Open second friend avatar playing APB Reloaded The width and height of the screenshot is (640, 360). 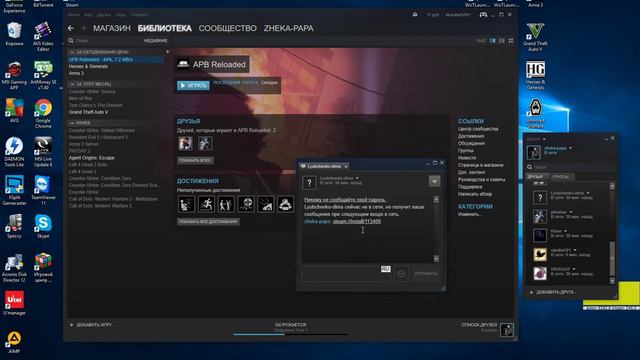point(205,143)
